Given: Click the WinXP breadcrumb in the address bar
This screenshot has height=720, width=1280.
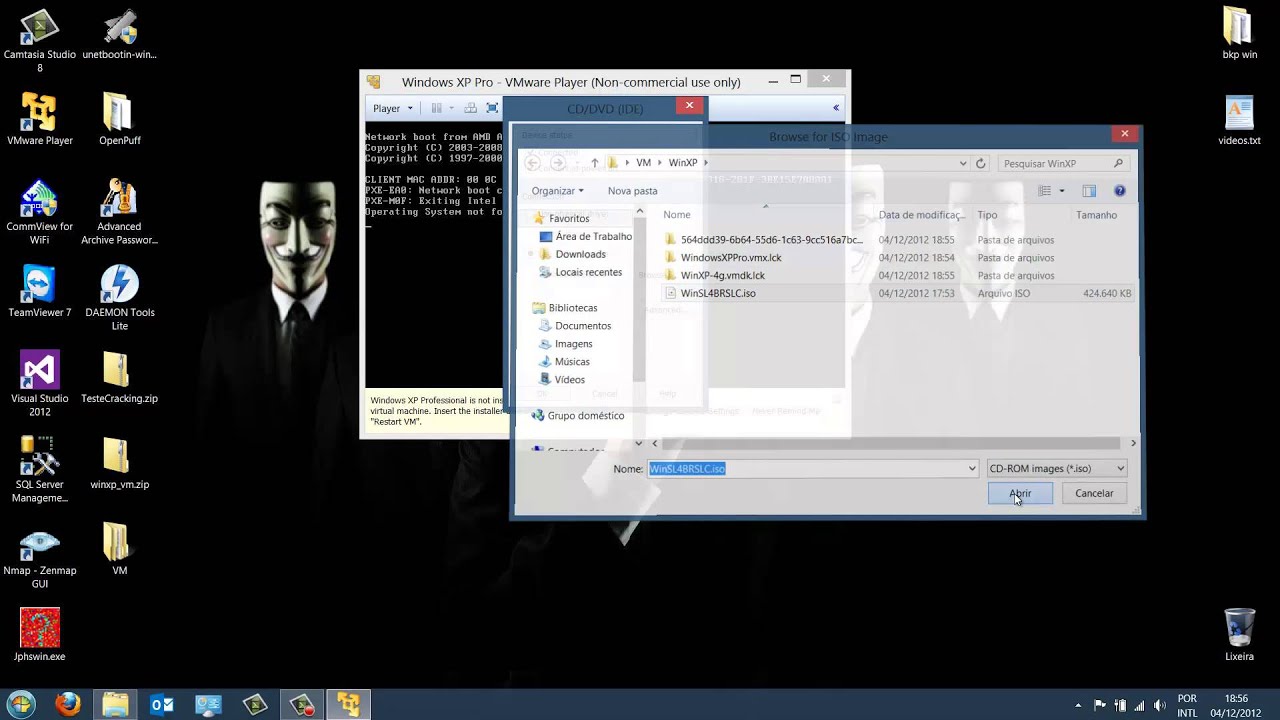Looking at the screenshot, I should coord(683,163).
